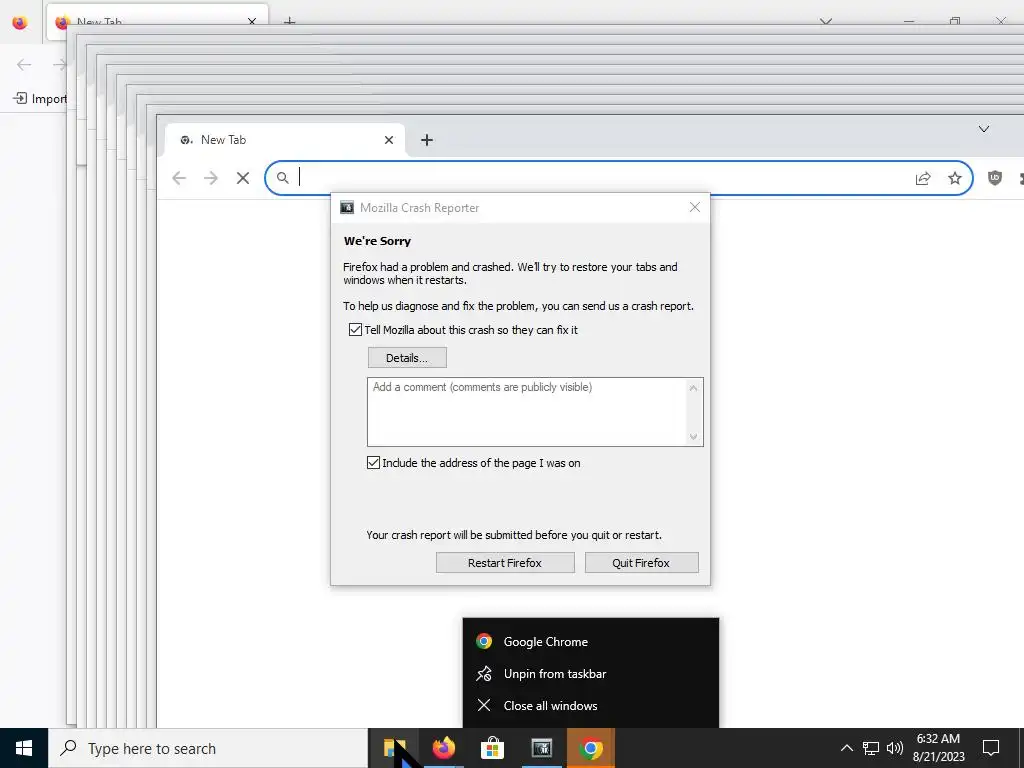The image size is (1024, 768).
Task: Choose 'Unpin from taskbar' option
Action: [x=590, y=673]
